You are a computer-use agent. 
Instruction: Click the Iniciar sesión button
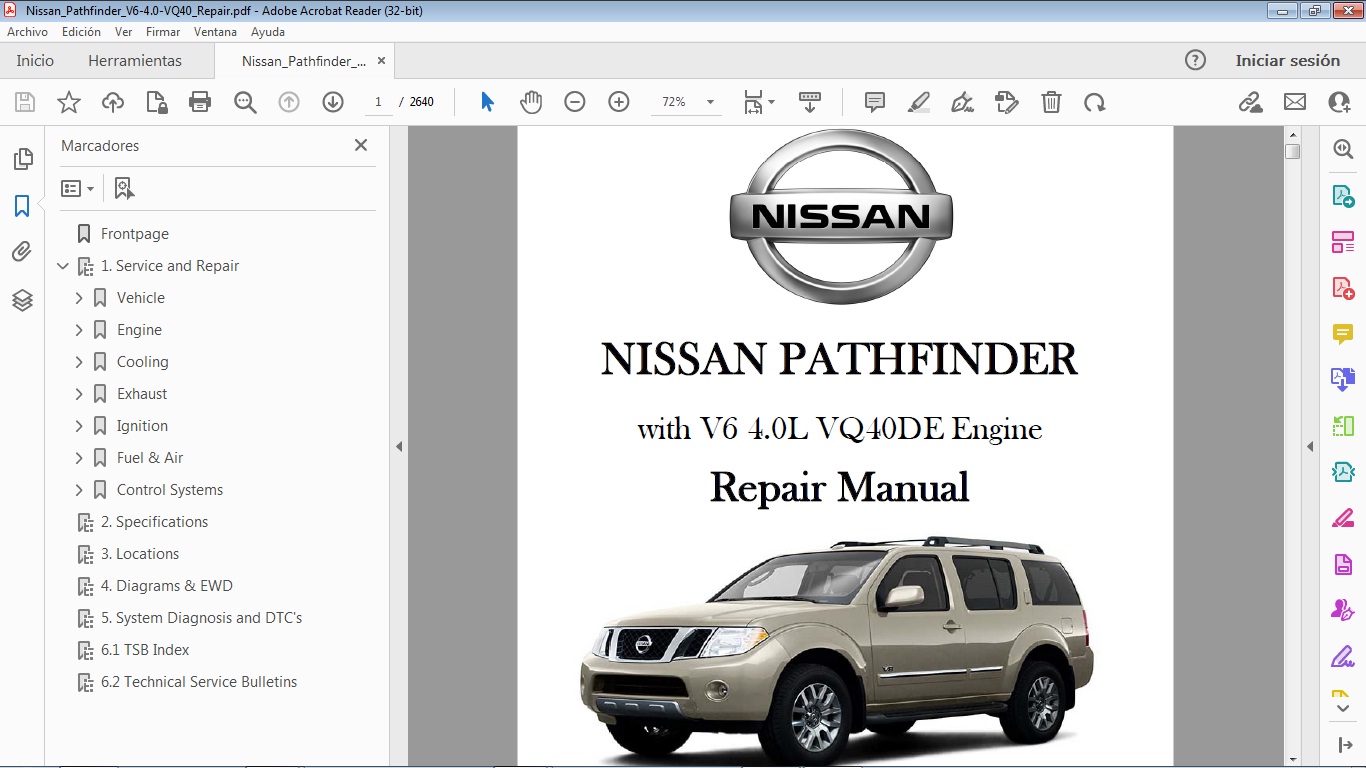1288,60
